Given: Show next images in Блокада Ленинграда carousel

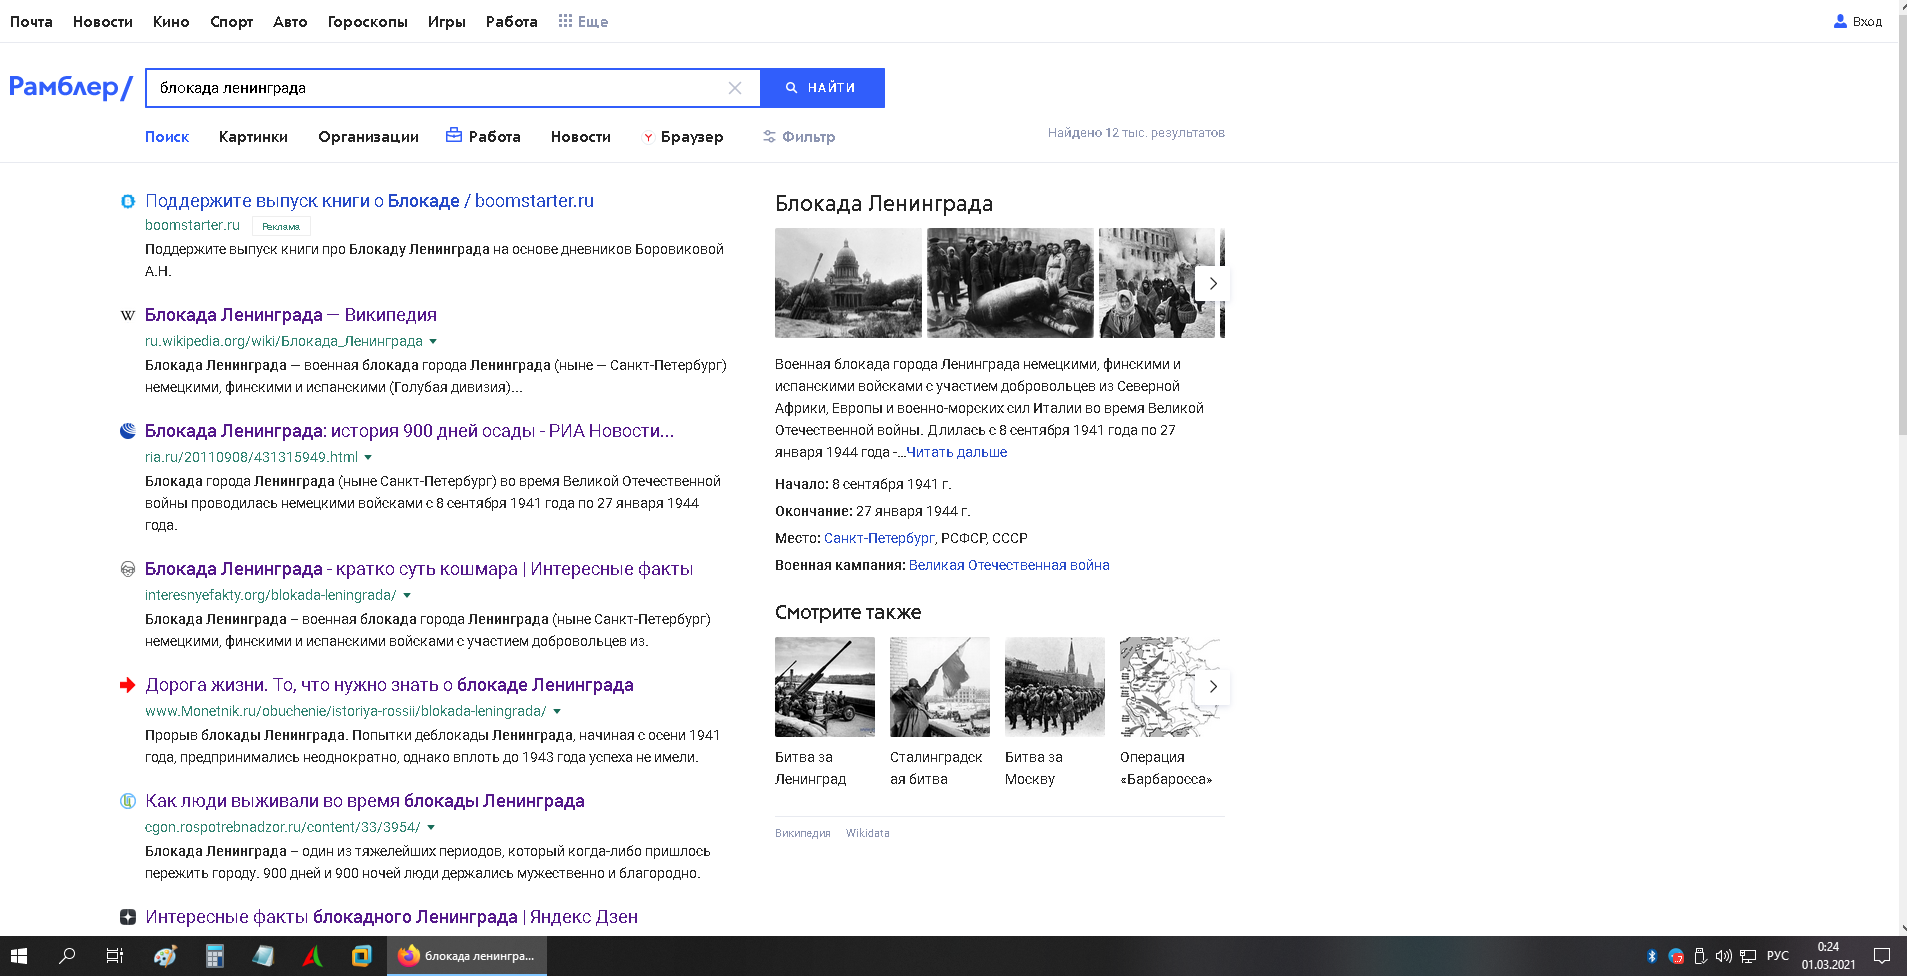Looking at the screenshot, I should coord(1213,283).
